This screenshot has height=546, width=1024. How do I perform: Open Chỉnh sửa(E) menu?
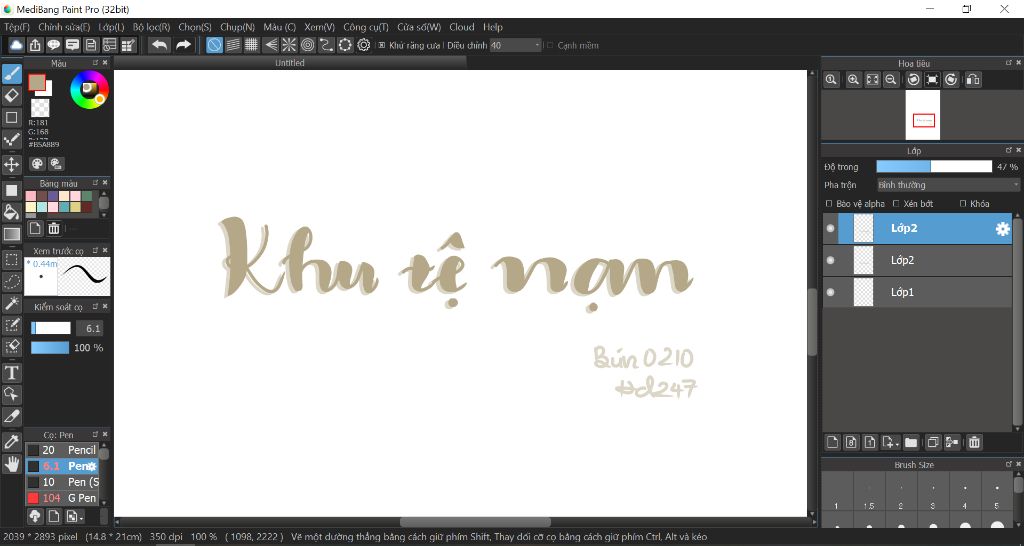[x=64, y=27]
